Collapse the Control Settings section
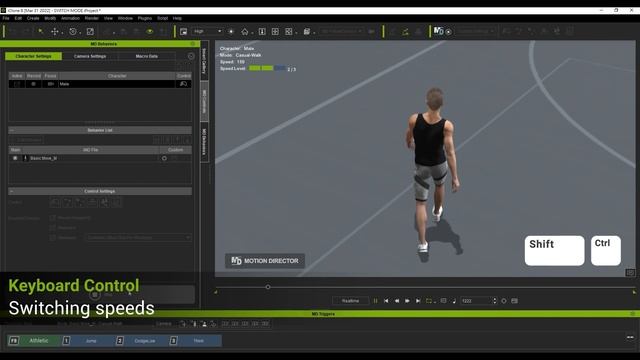The height and width of the screenshot is (360, 640). pos(12,191)
